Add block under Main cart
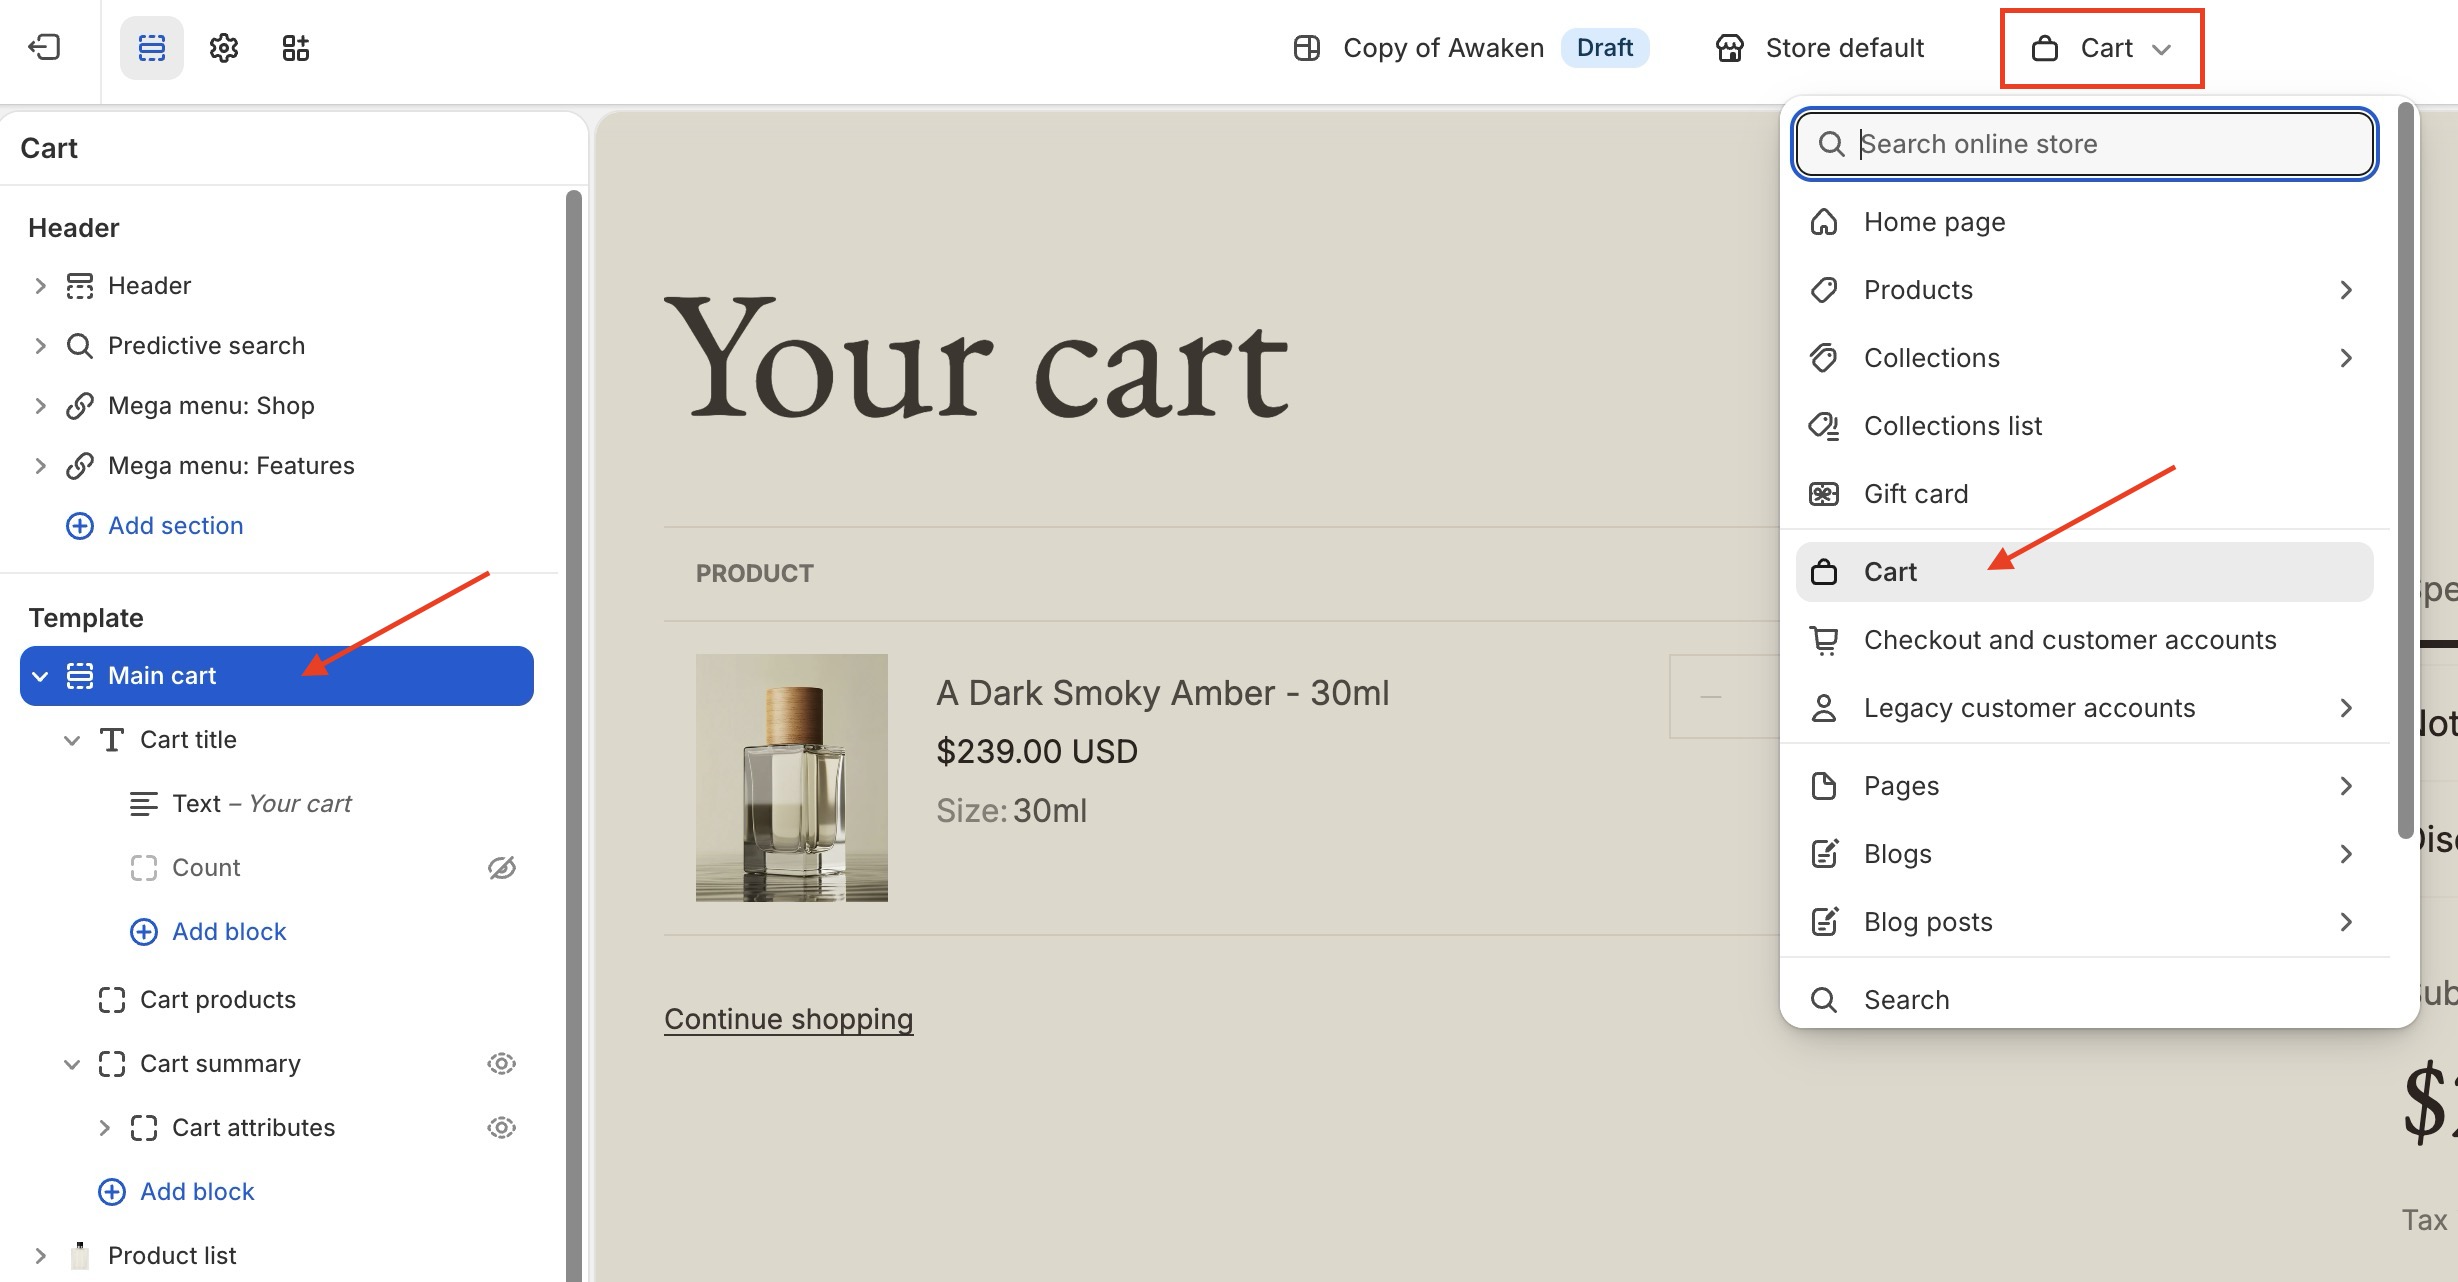 click(176, 1192)
